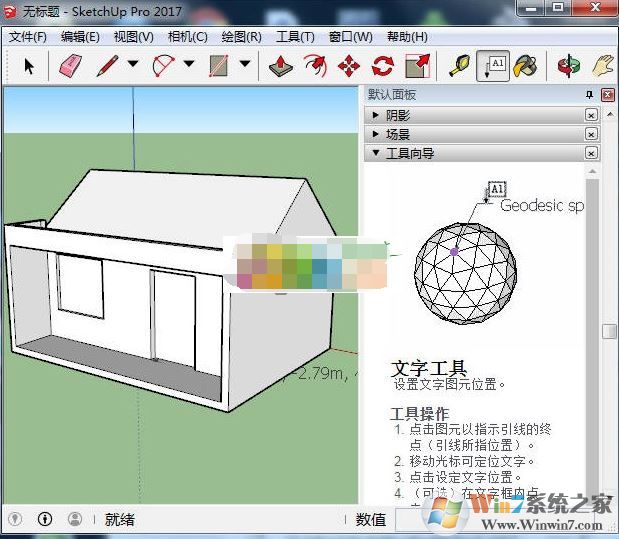
Task: Click the 文字工具 heading
Action: tap(428, 368)
